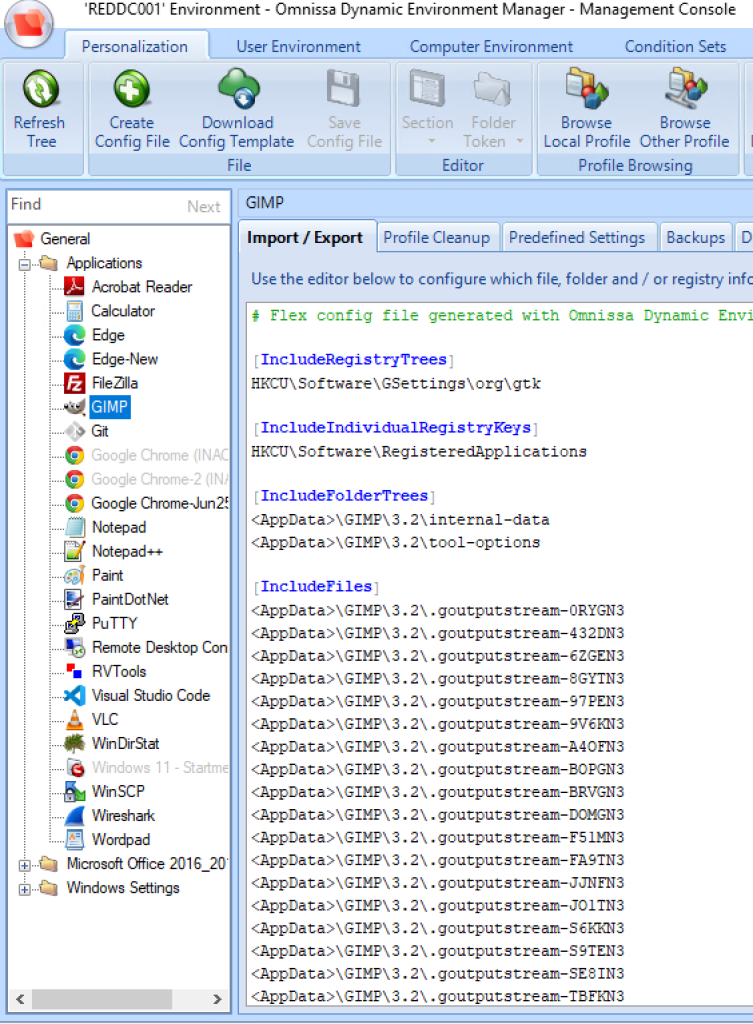Select the PuTTY icon in tree
This screenshot has width=753, height=1024.
coord(74,623)
